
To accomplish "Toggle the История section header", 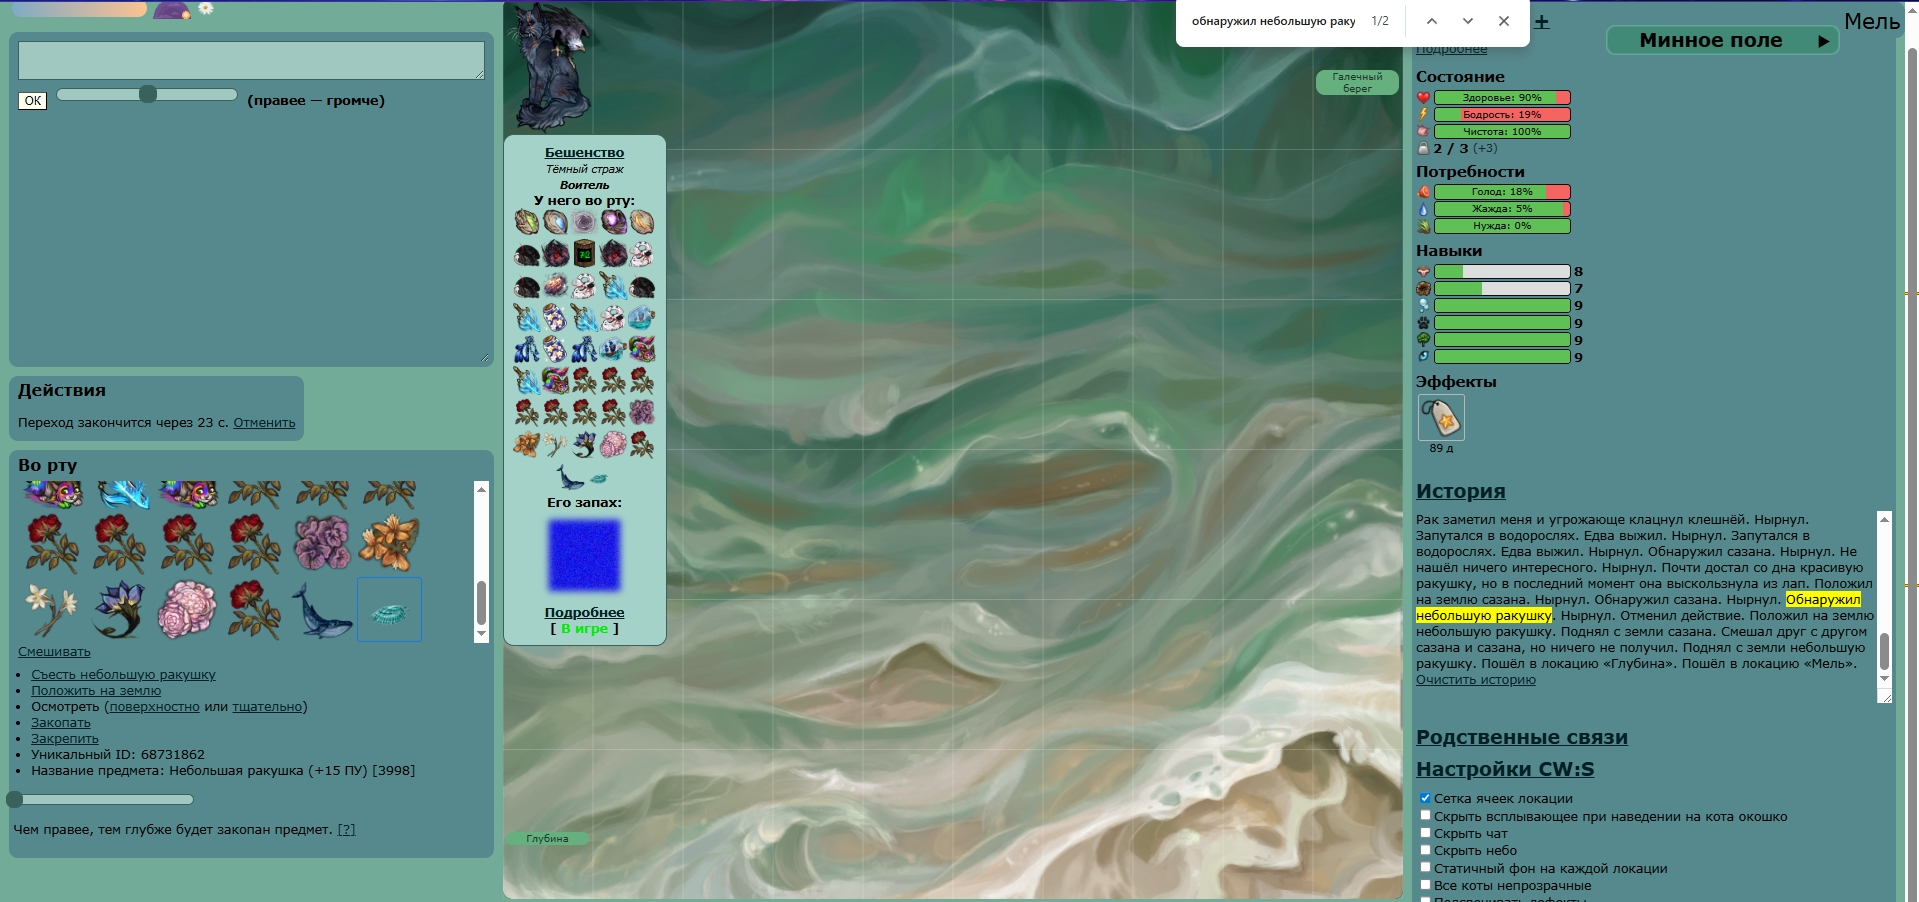I will coord(1460,491).
